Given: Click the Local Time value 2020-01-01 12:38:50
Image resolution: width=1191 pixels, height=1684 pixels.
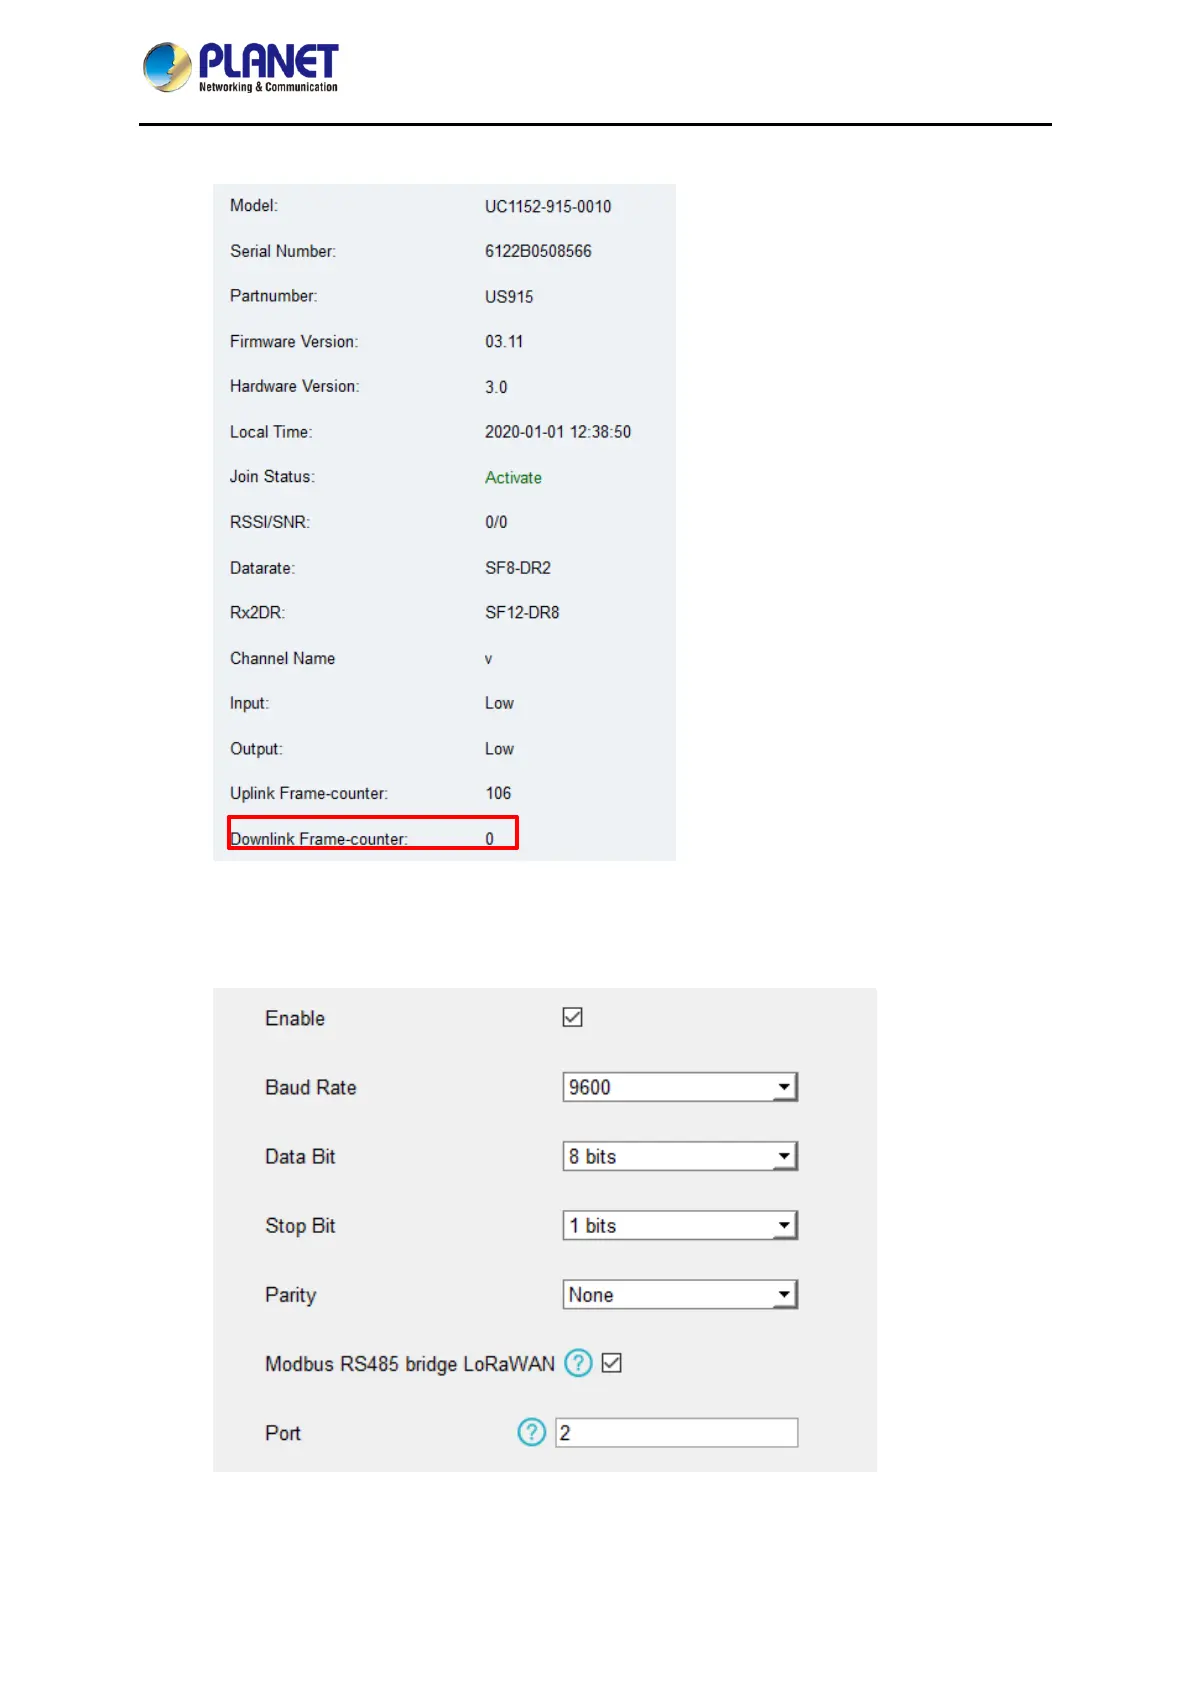Looking at the screenshot, I should click(x=558, y=432).
